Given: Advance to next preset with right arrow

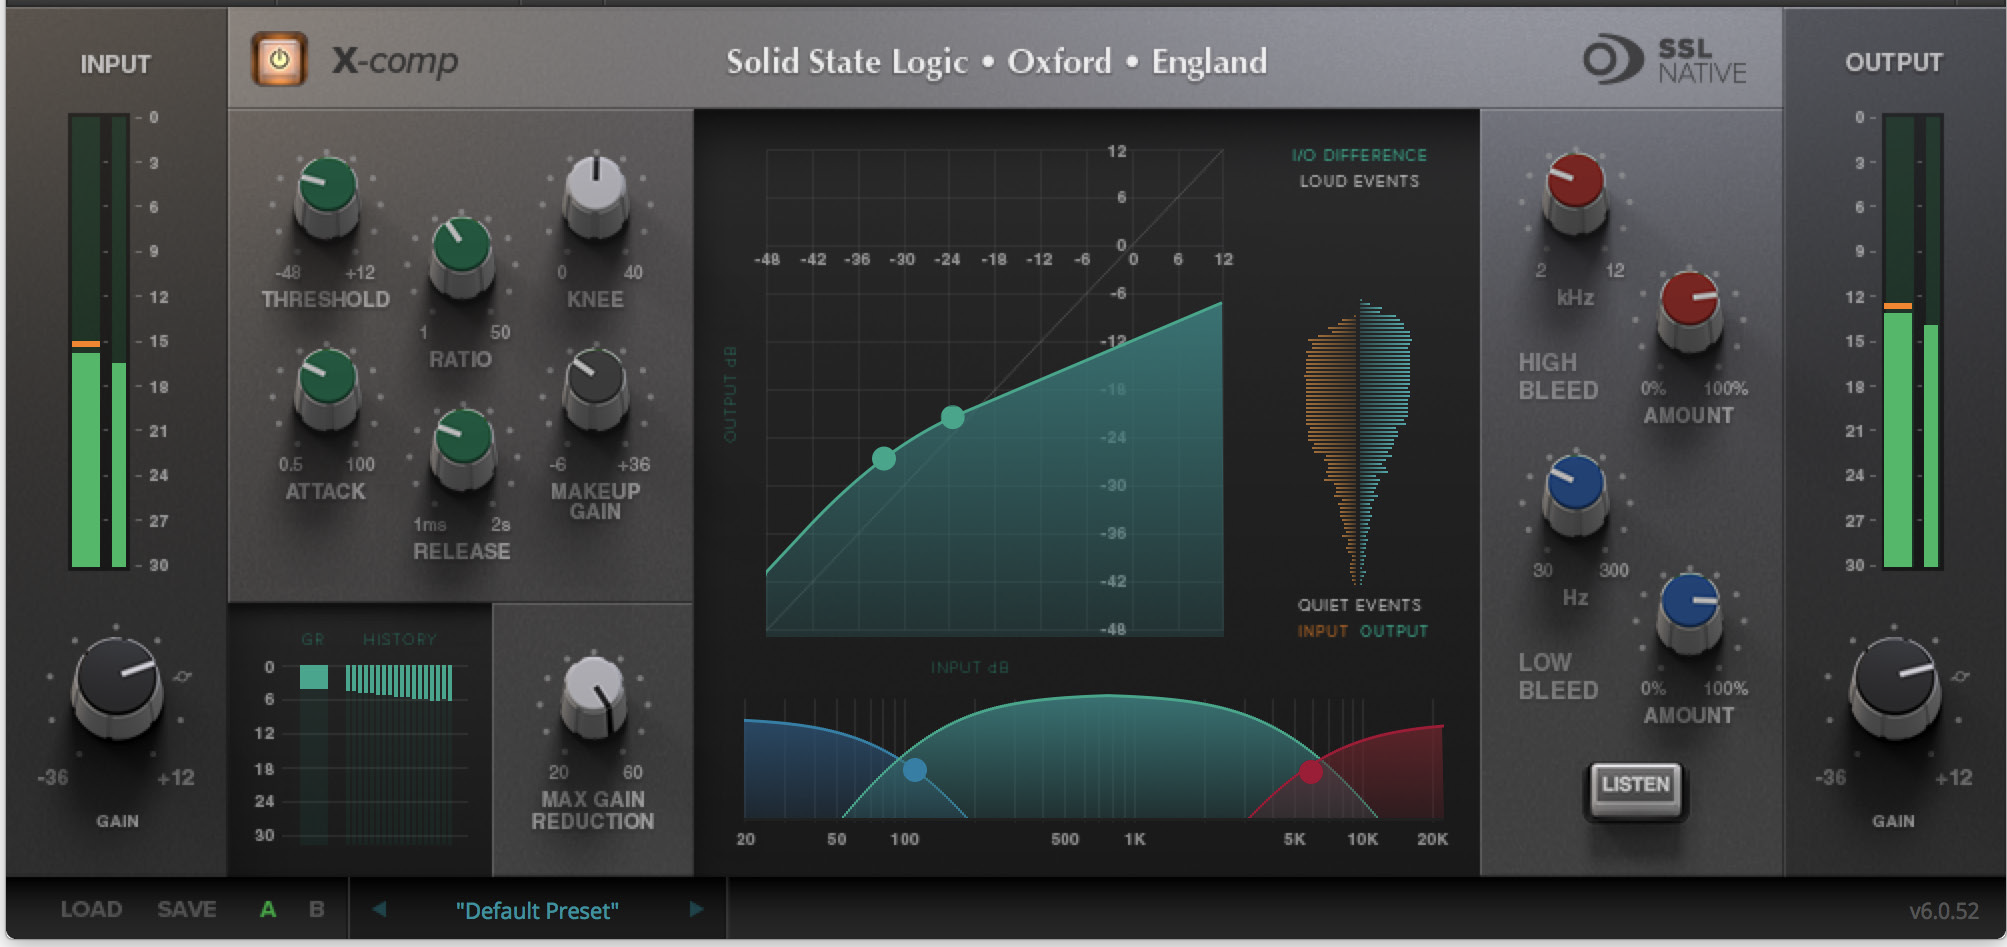Looking at the screenshot, I should tap(696, 909).
